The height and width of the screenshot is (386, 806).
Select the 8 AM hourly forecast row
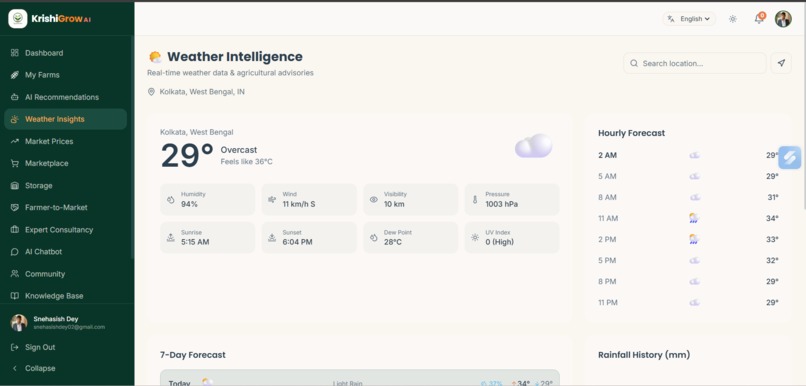pos(688,197)
